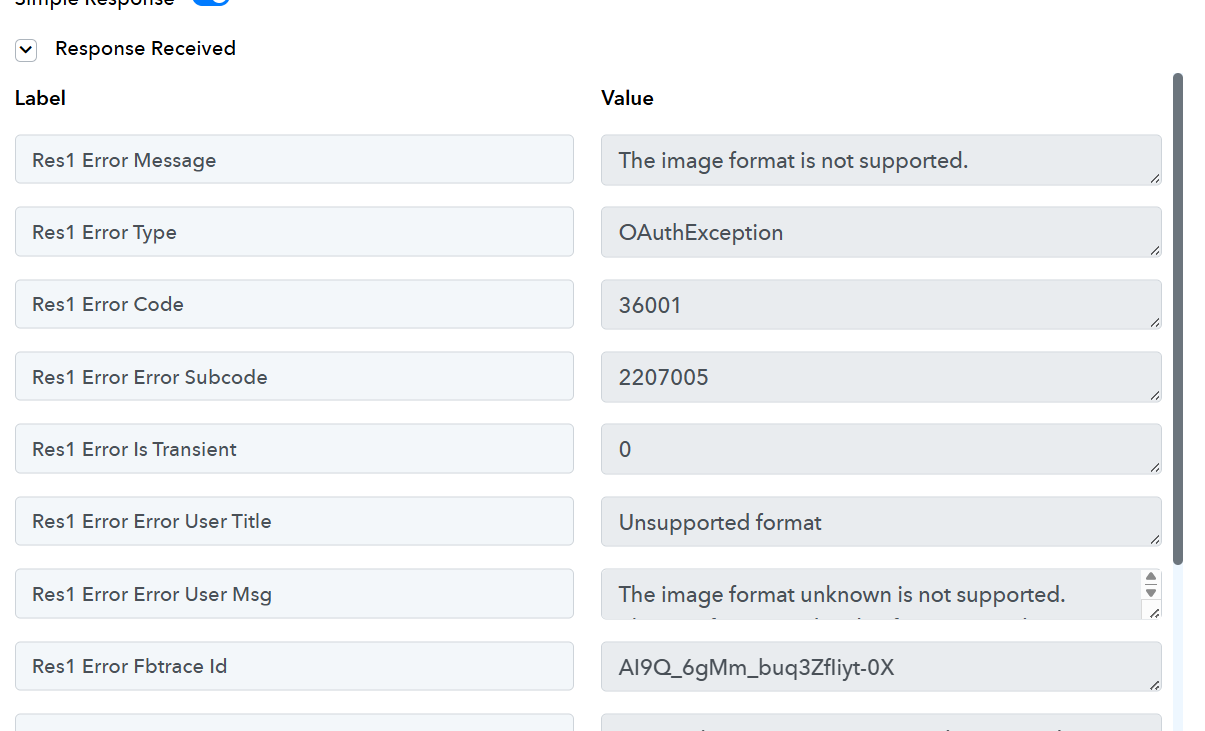The image size is (1205, 731).
Task: Click the Is Transient value 0 field
Action: point(881,449)
